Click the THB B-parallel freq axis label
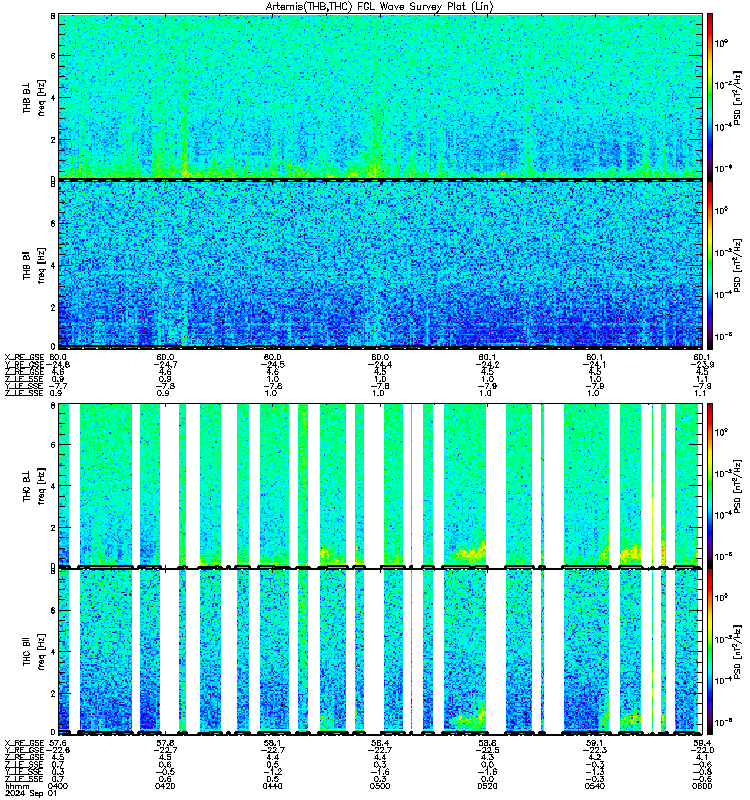 click(34, 265)
